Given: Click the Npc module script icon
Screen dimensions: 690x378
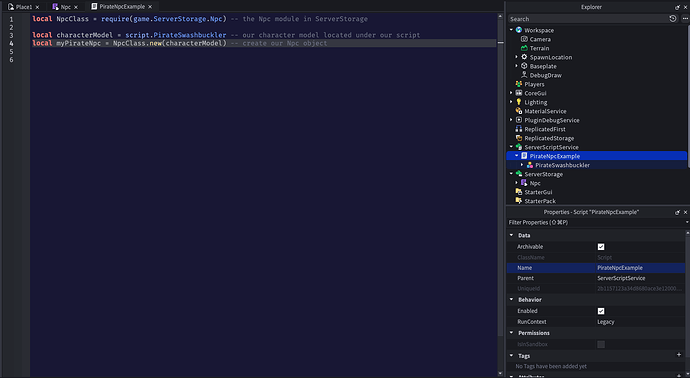Looking at the screenshot, I should point(524,183).
